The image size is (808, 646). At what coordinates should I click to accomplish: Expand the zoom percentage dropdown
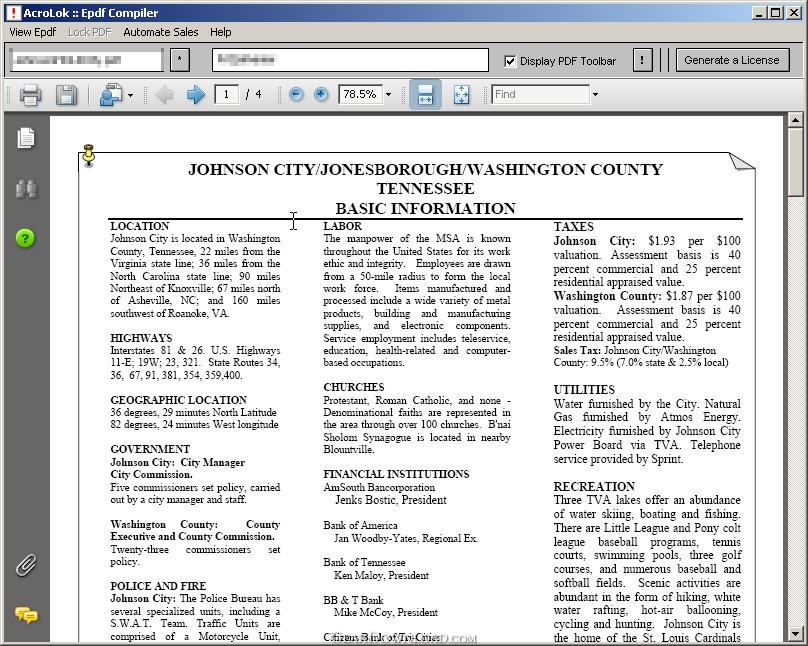[389, 95]
